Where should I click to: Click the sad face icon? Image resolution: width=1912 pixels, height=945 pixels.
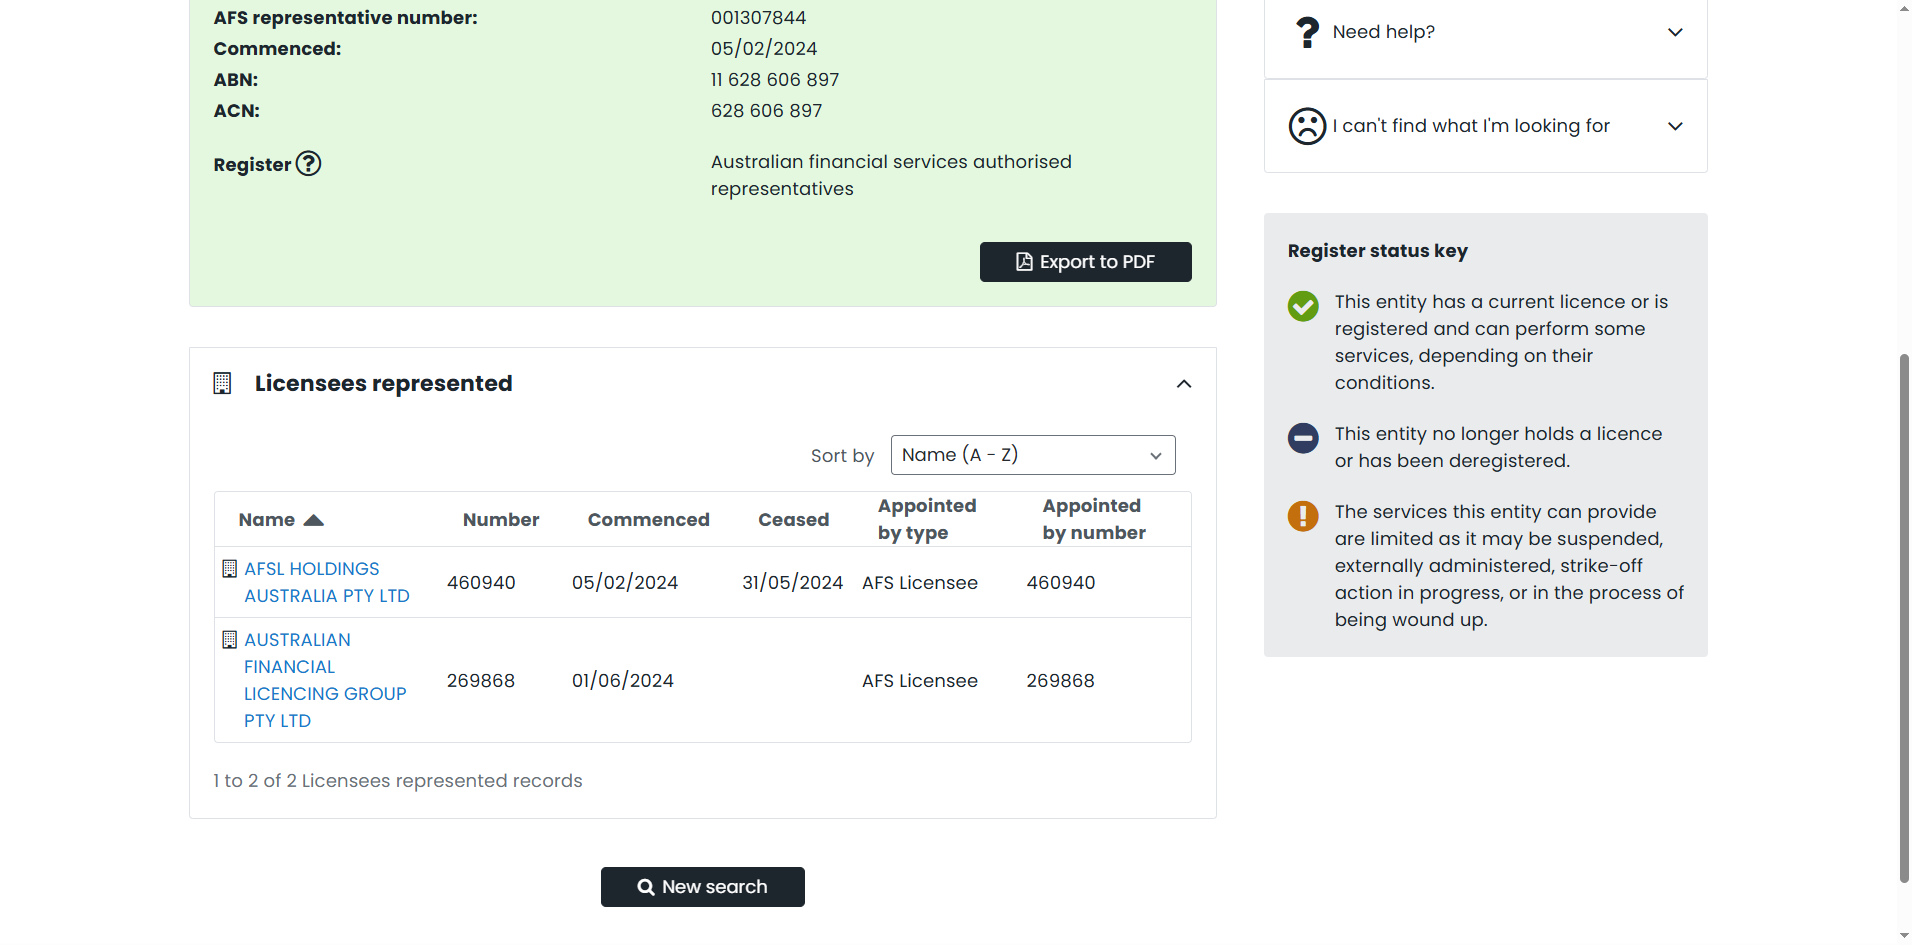[x=1307, y=126]
